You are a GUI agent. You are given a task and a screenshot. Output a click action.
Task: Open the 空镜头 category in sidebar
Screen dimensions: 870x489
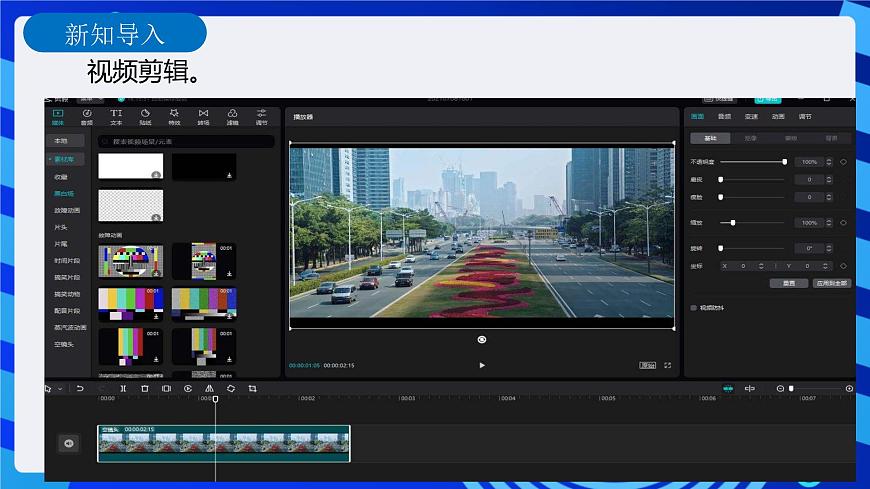click(64, 345)
